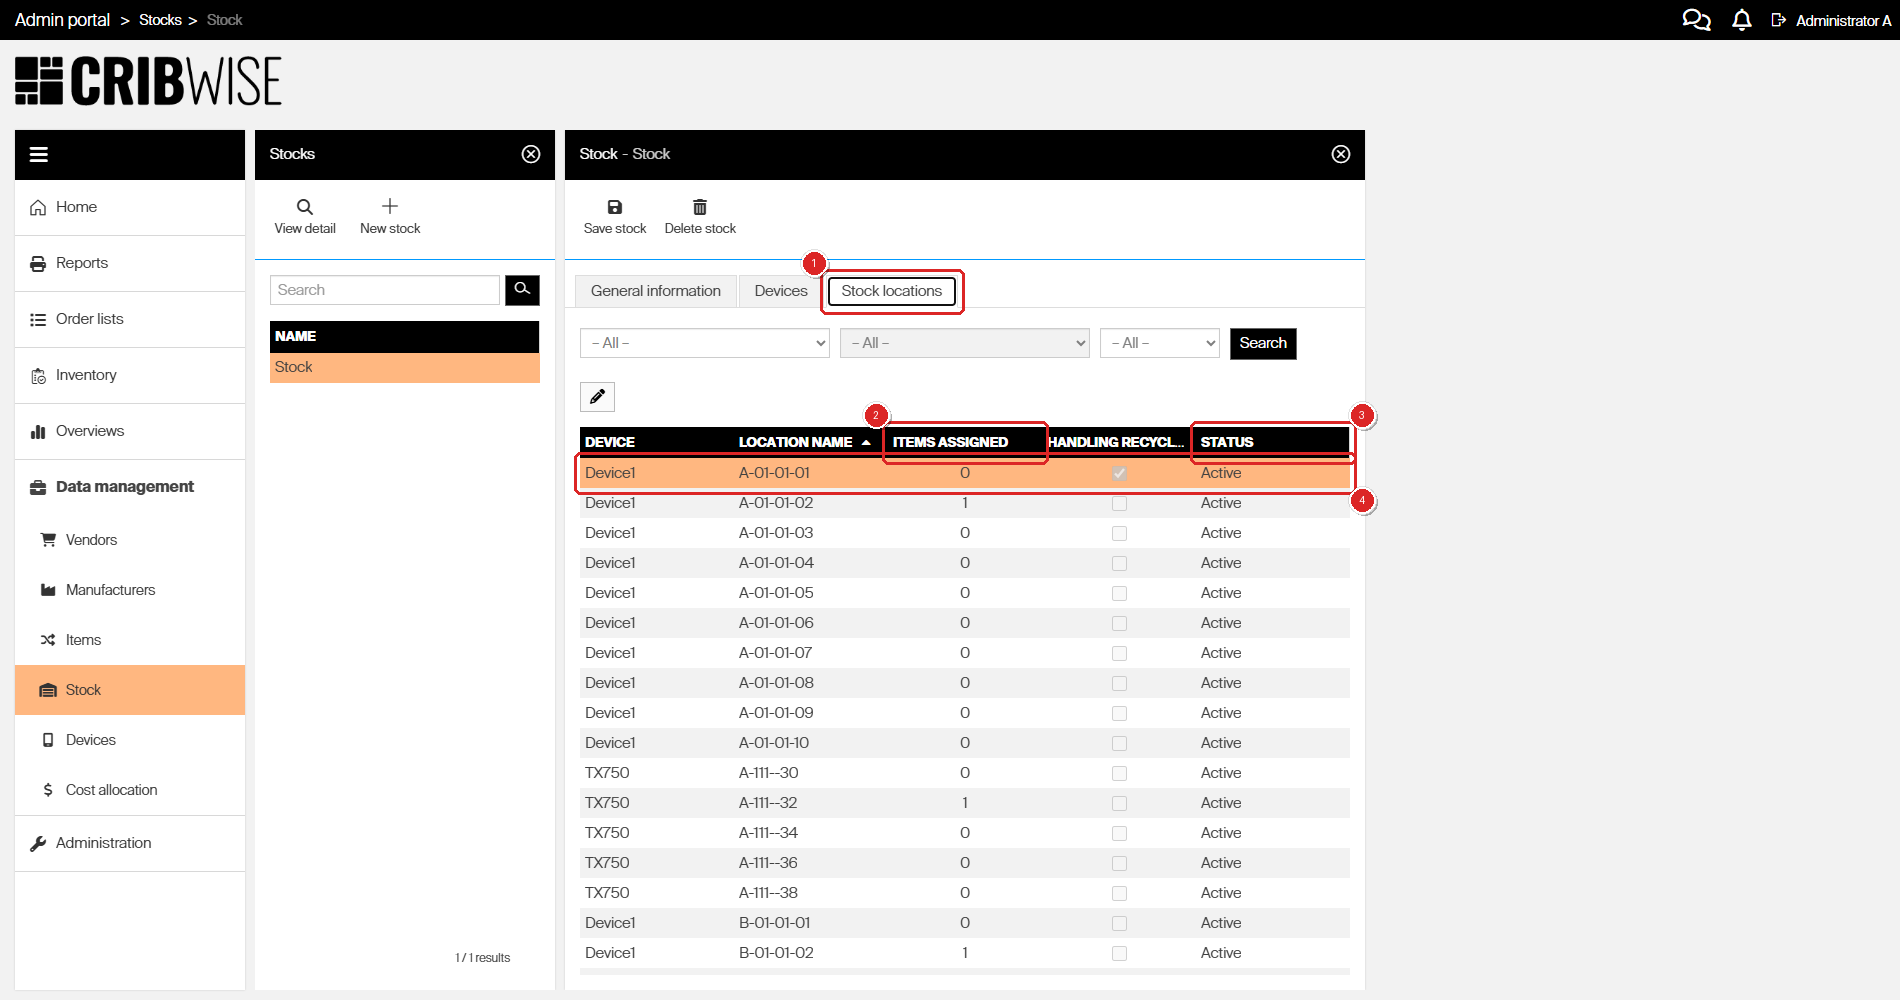Click Admin portal breadcrumb
The width and height of the screenshot is (1900, 1000).
[62, 20]
